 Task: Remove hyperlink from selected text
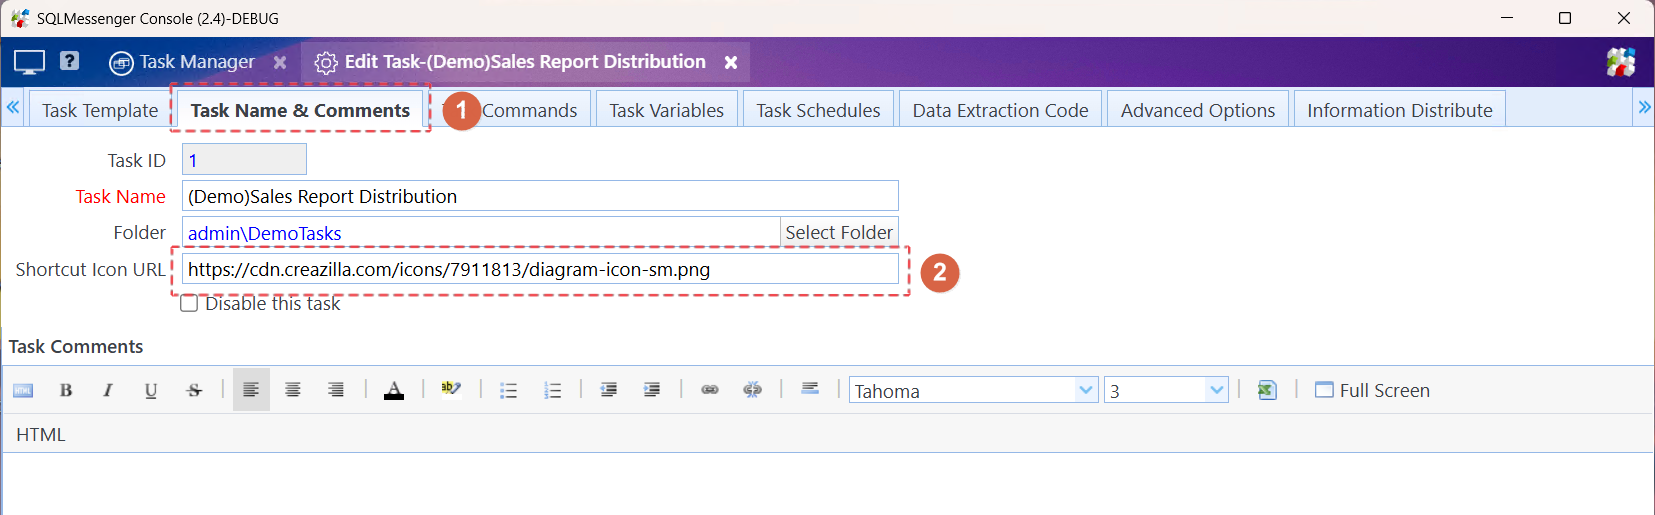753,390
